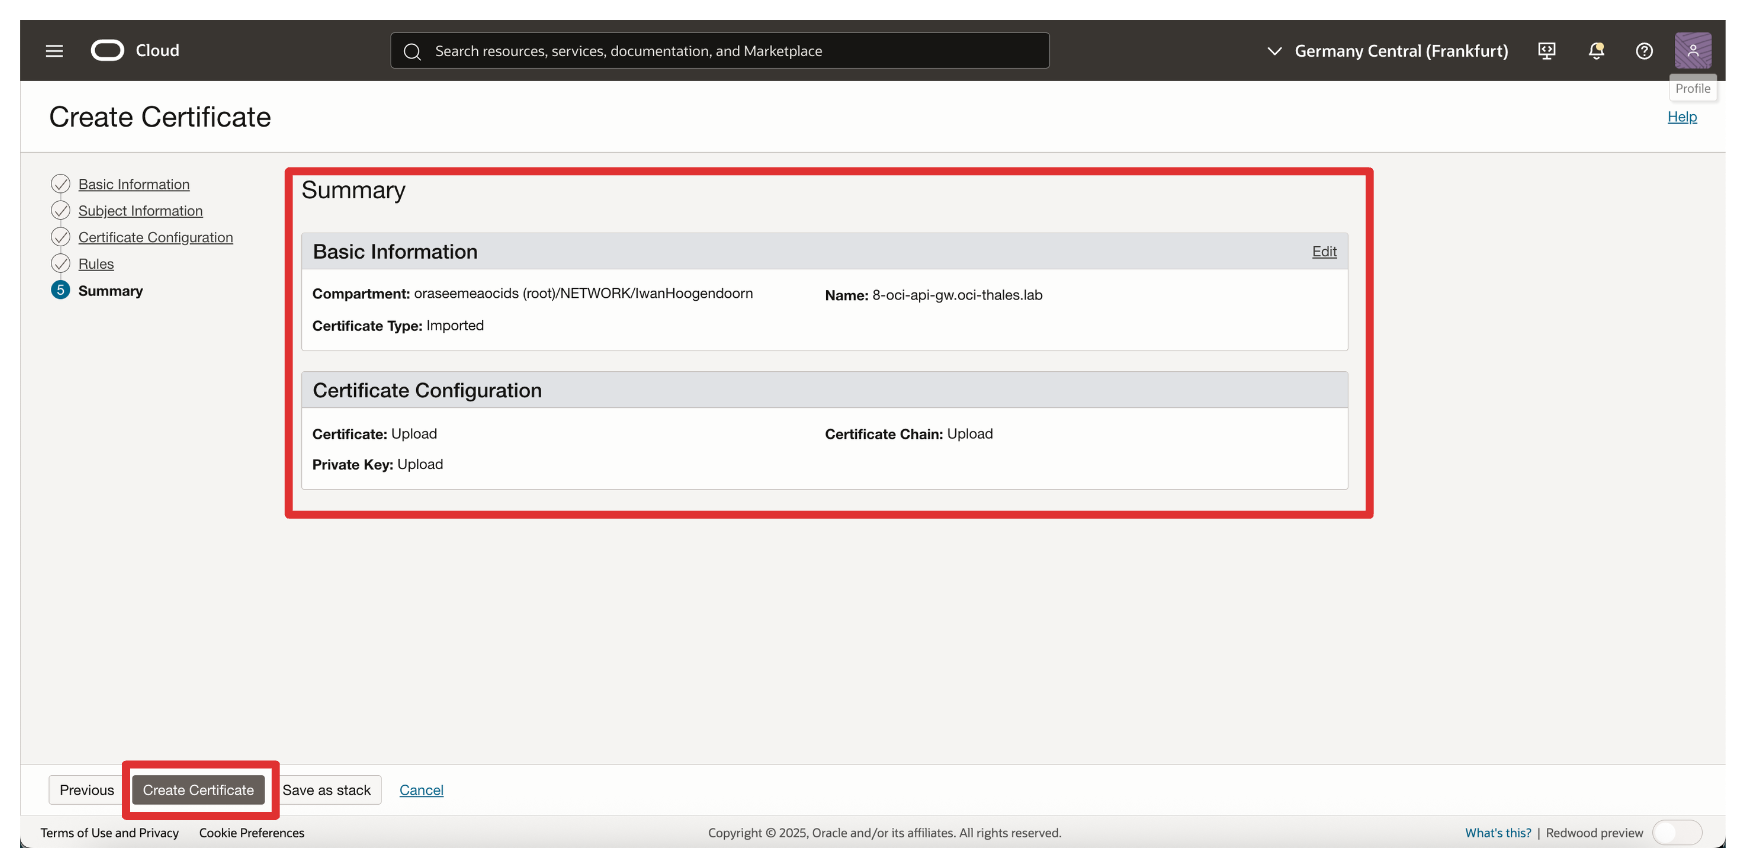The image size is (1745, 868).
Task: Click the Create Certificate button
Action: [198, 790]
